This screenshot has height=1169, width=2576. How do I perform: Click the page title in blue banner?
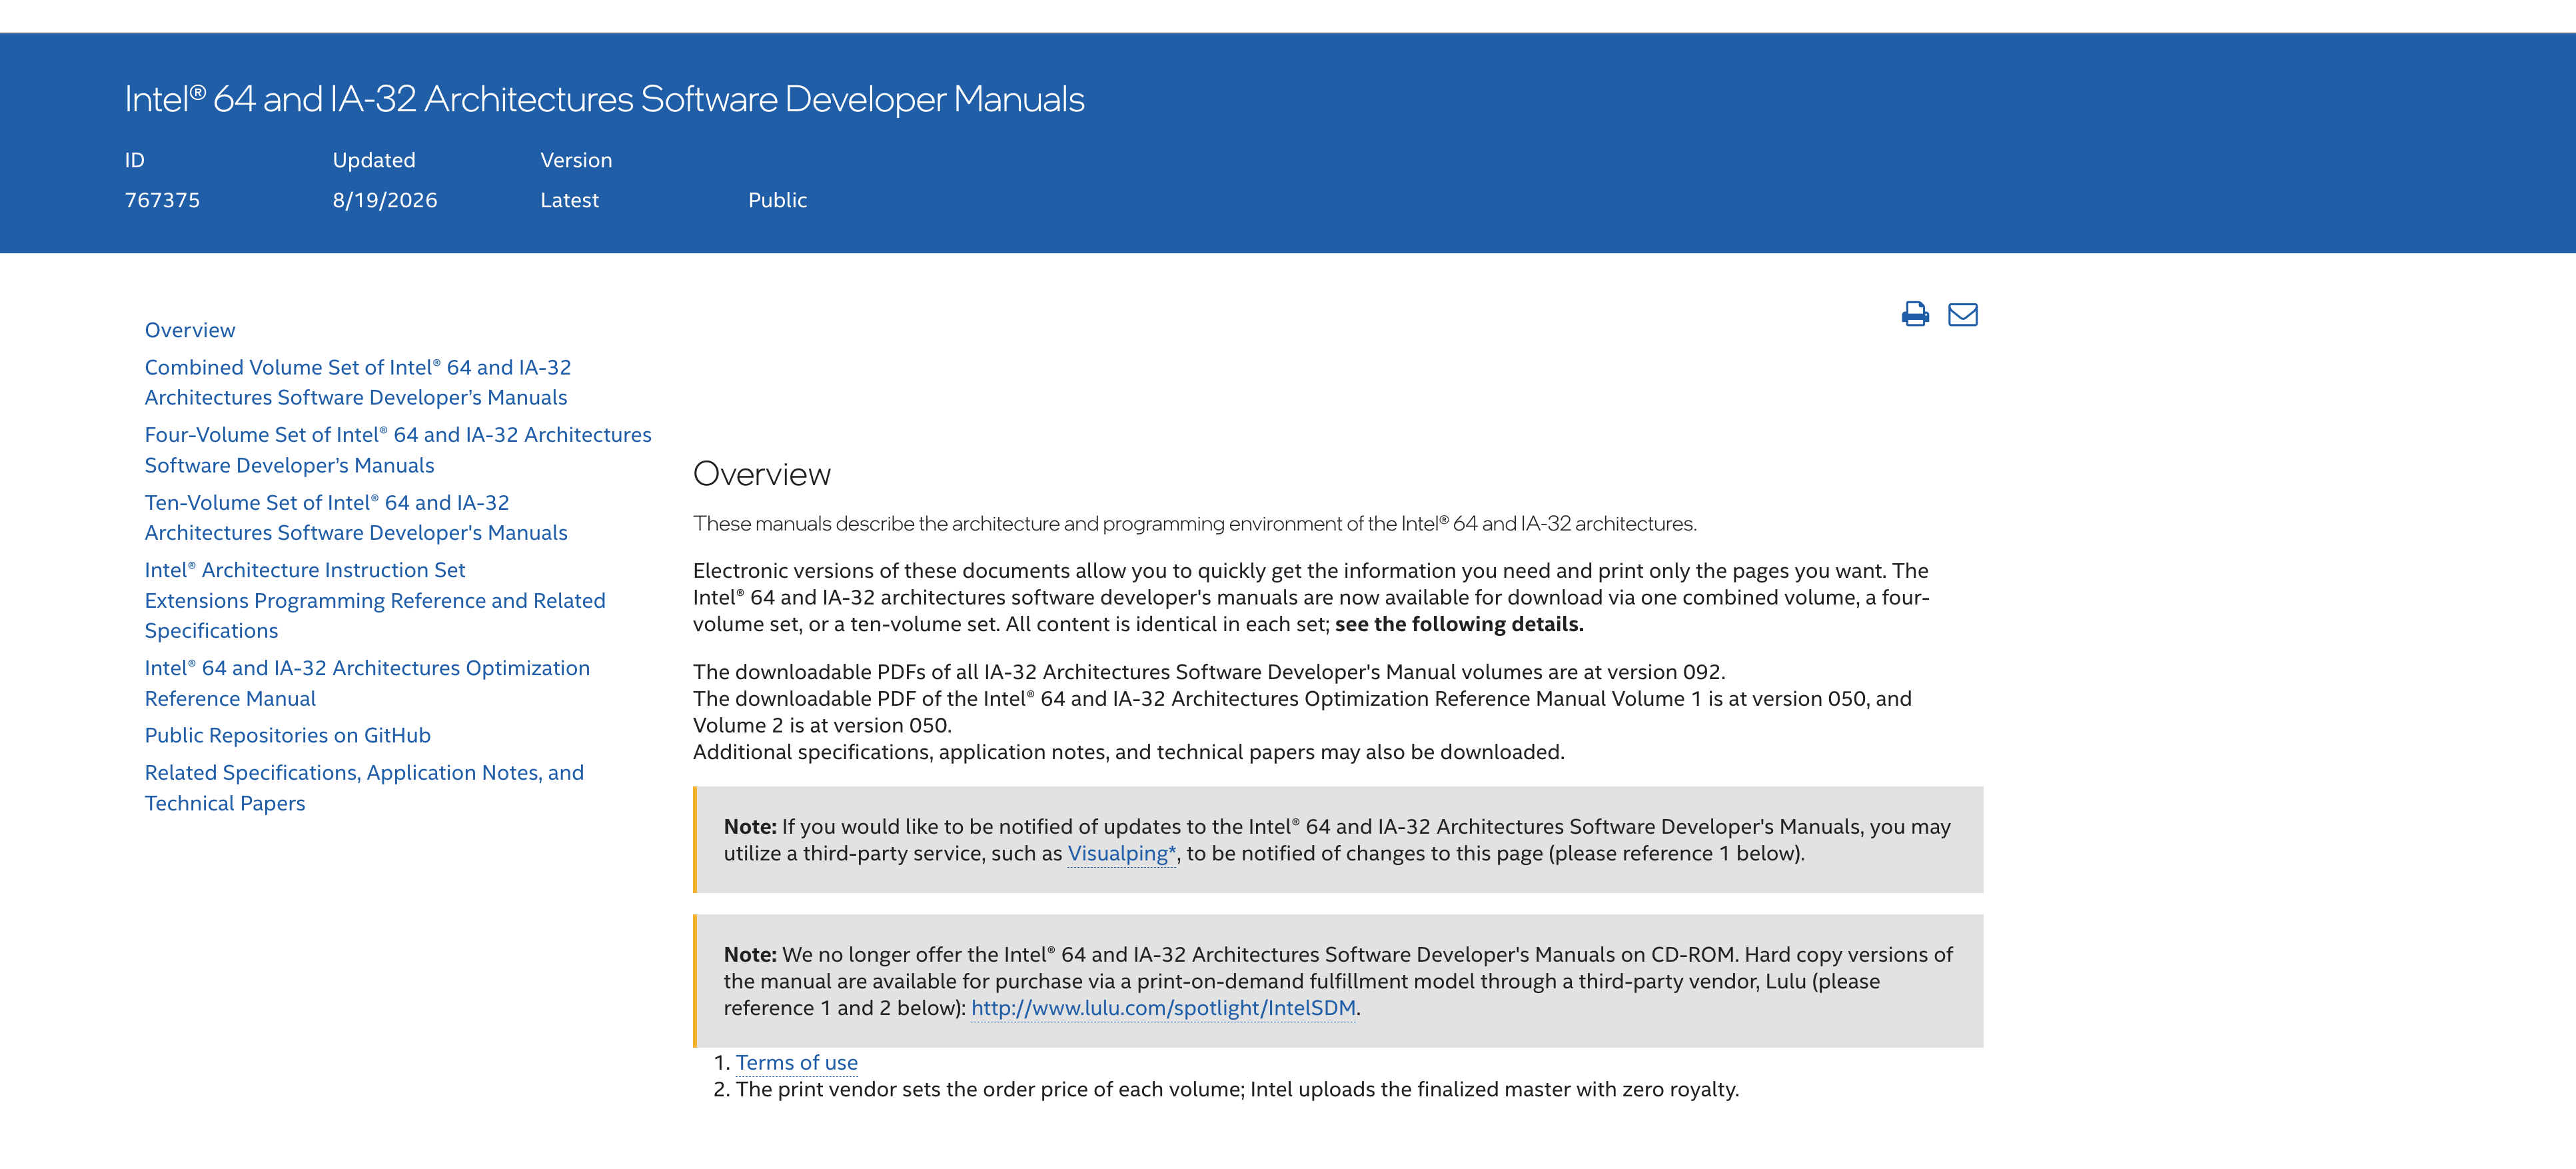[604, 99]
